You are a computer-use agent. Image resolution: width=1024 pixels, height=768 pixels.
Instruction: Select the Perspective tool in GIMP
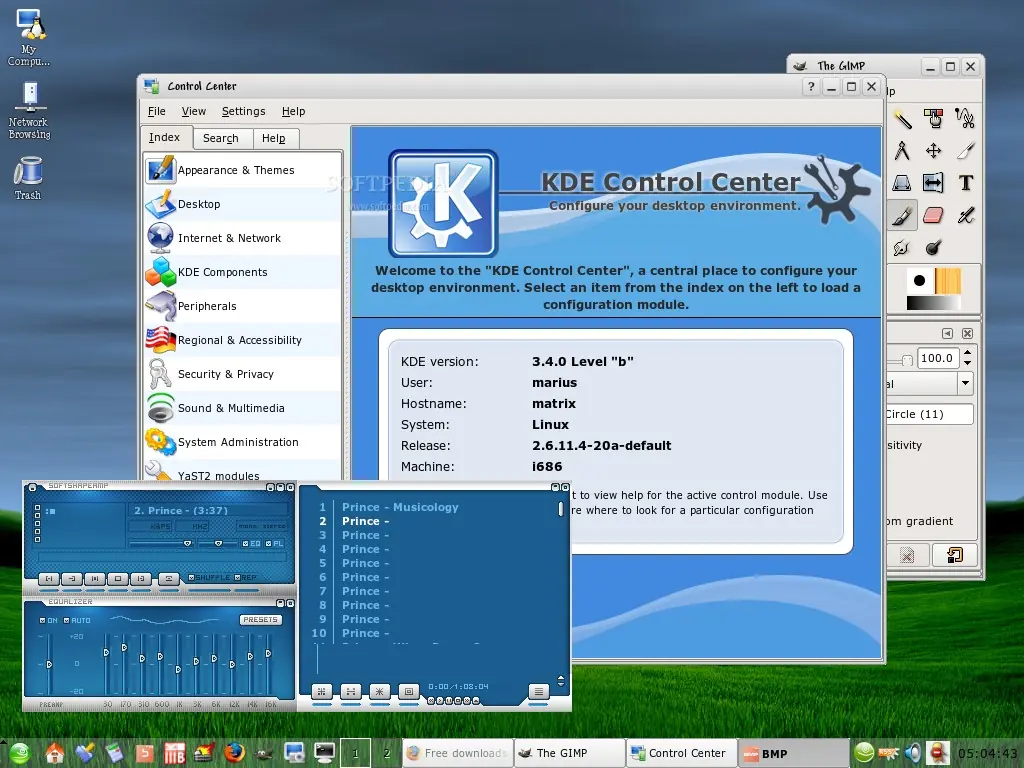(x=902, y=183)
